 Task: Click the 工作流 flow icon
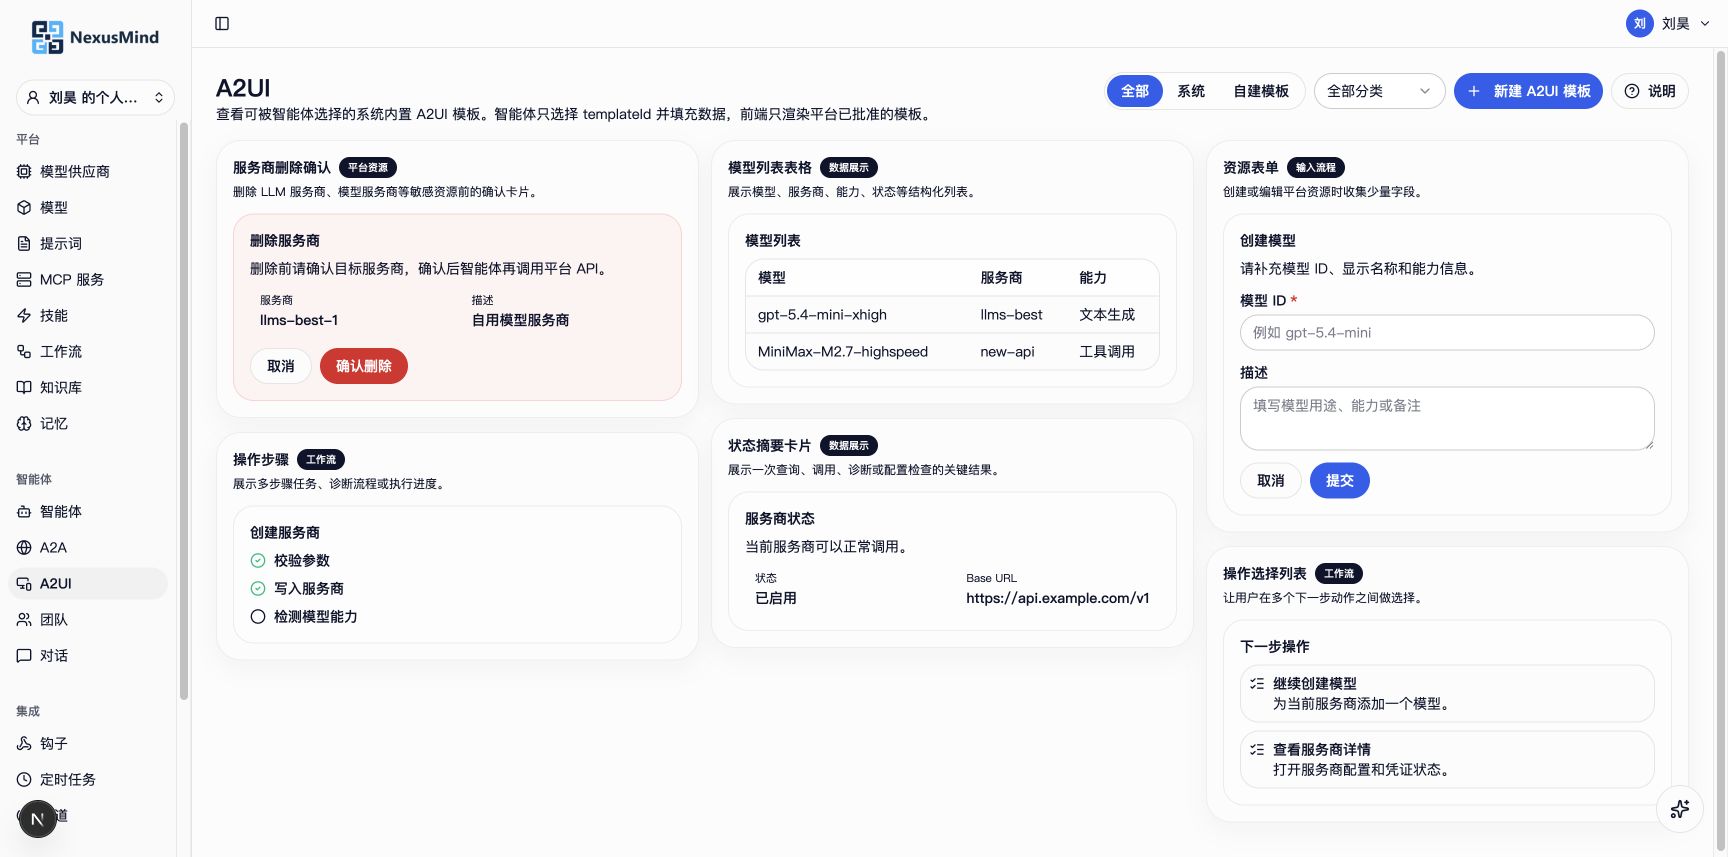(24, 351)
